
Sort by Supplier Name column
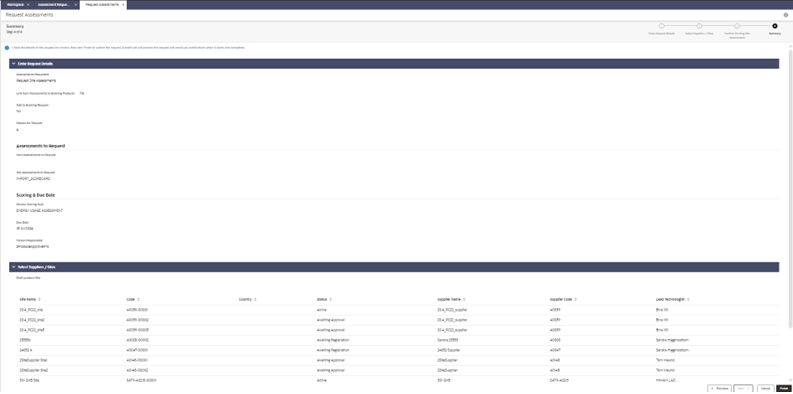coord(464,299)
